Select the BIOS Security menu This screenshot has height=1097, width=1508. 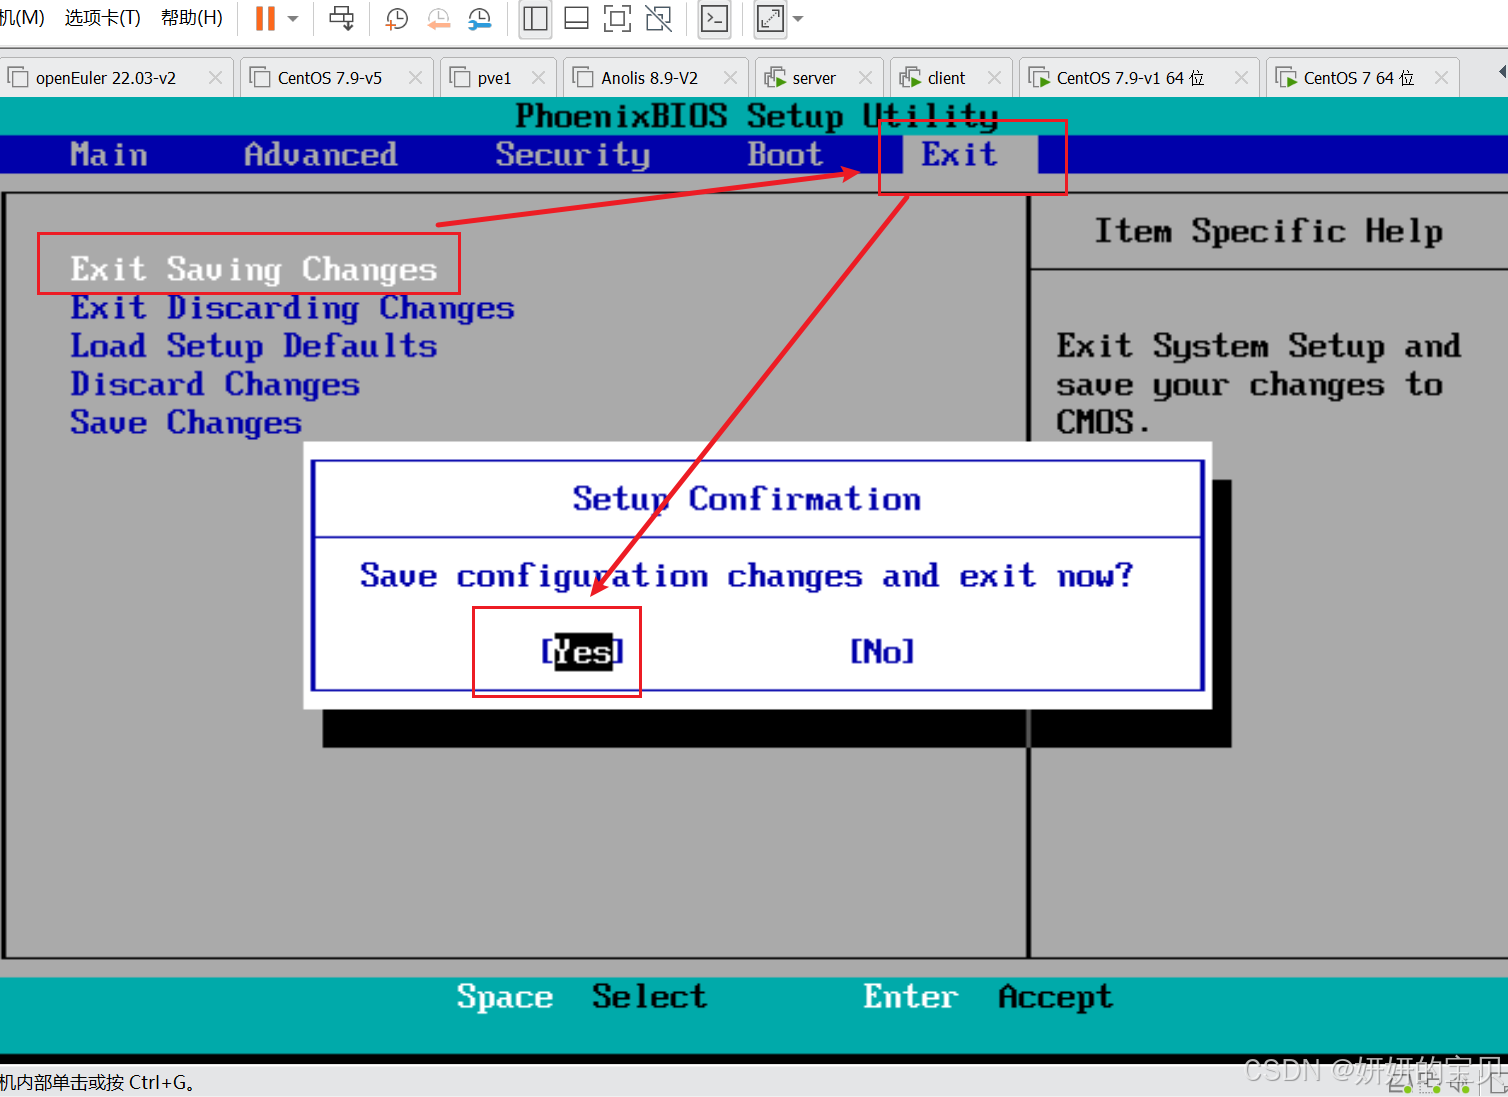click(573, 155)
